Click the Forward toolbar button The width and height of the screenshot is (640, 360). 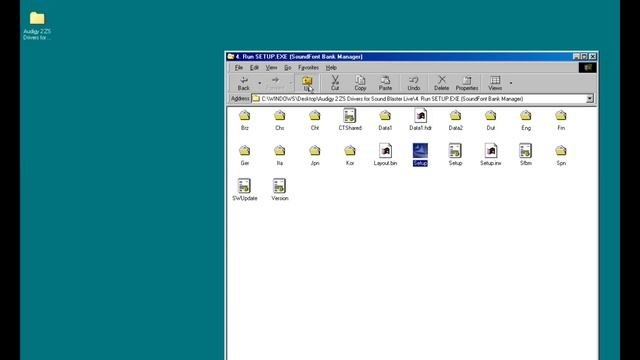pos(276,83)
